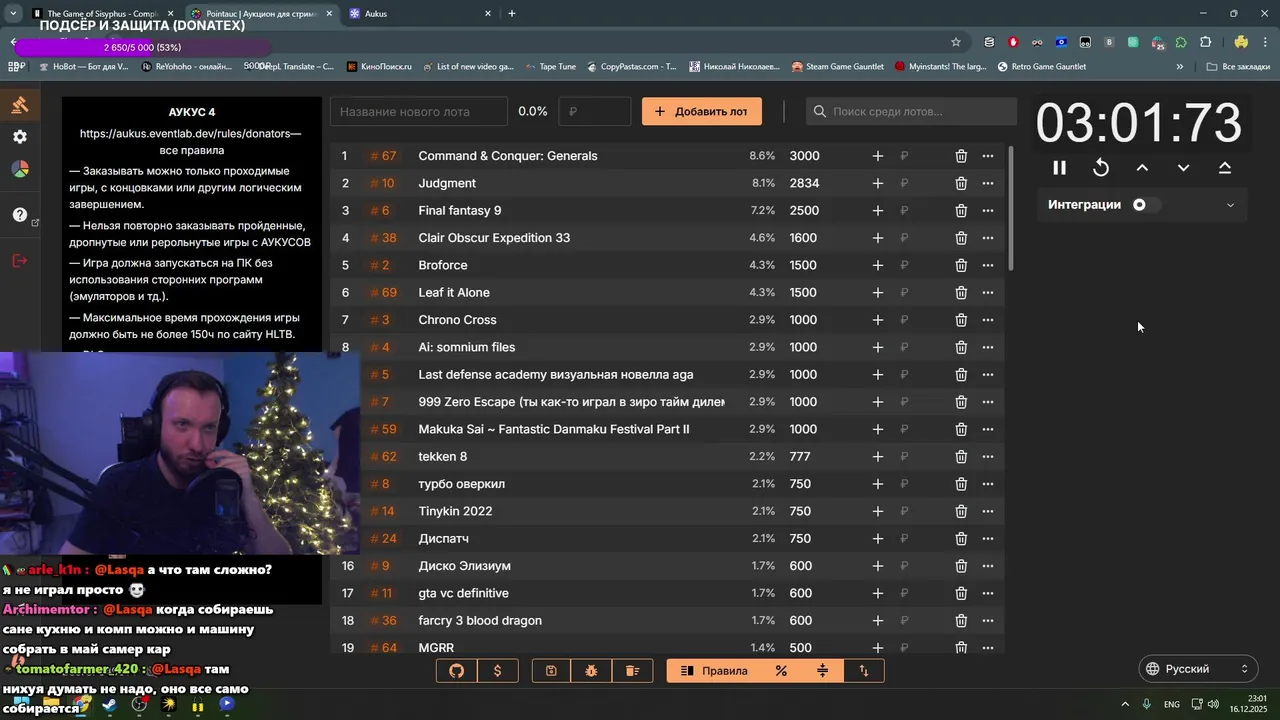Open КиноПоиск.ru bookmark
This screenshot has height=720, width=1280.
(x=378, y=67)
